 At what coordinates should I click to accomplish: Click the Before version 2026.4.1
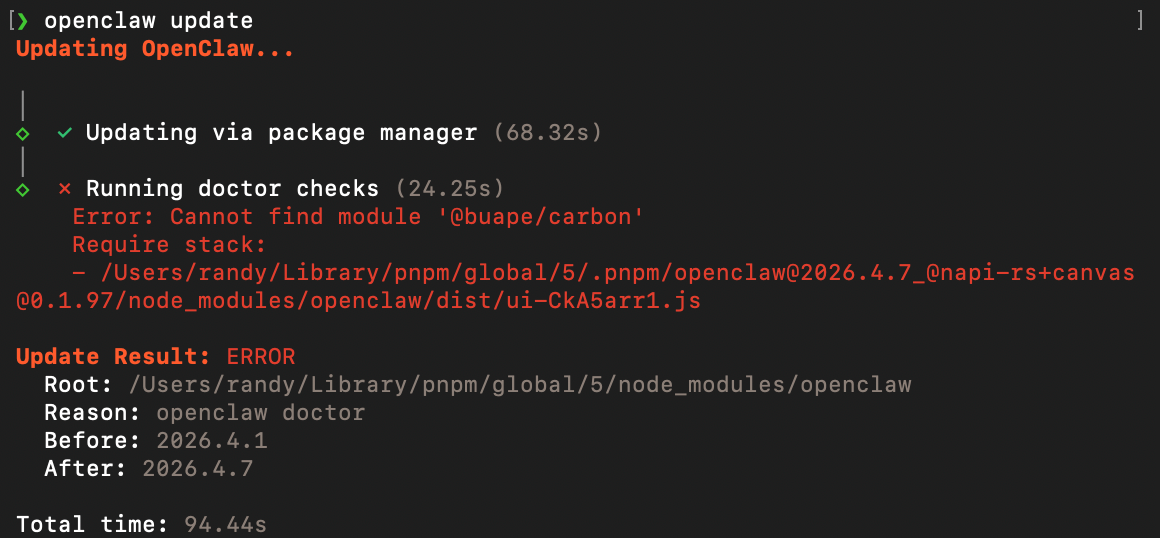pyautogui.click(x=212, y=441)
